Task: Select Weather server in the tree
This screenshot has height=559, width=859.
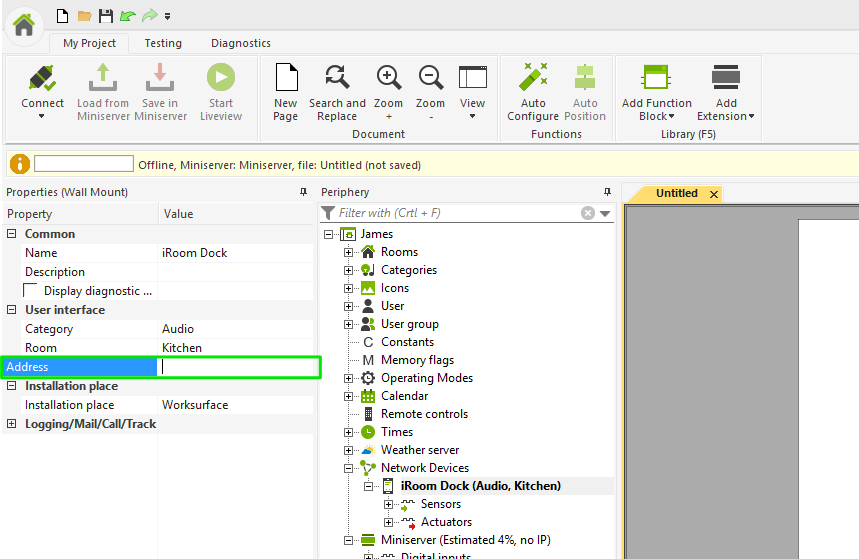Action: pyautogui.click(x=420, y=450)
